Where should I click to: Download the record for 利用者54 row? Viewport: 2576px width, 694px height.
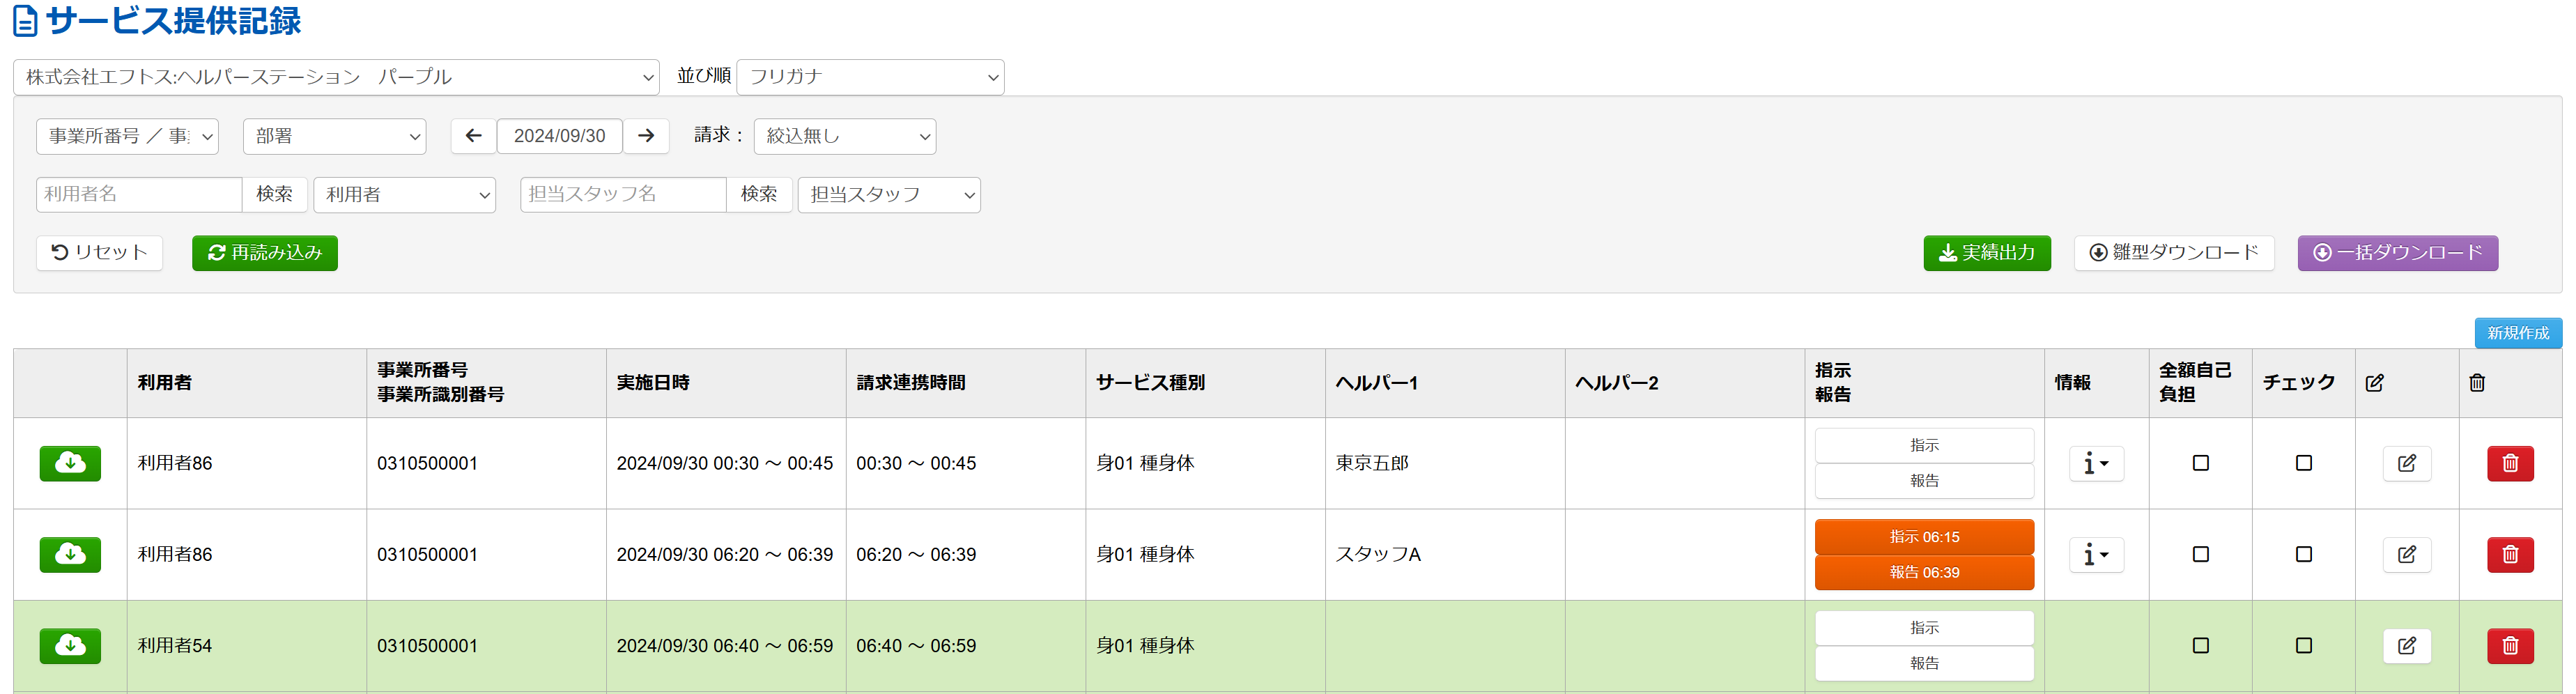[70, 646]
